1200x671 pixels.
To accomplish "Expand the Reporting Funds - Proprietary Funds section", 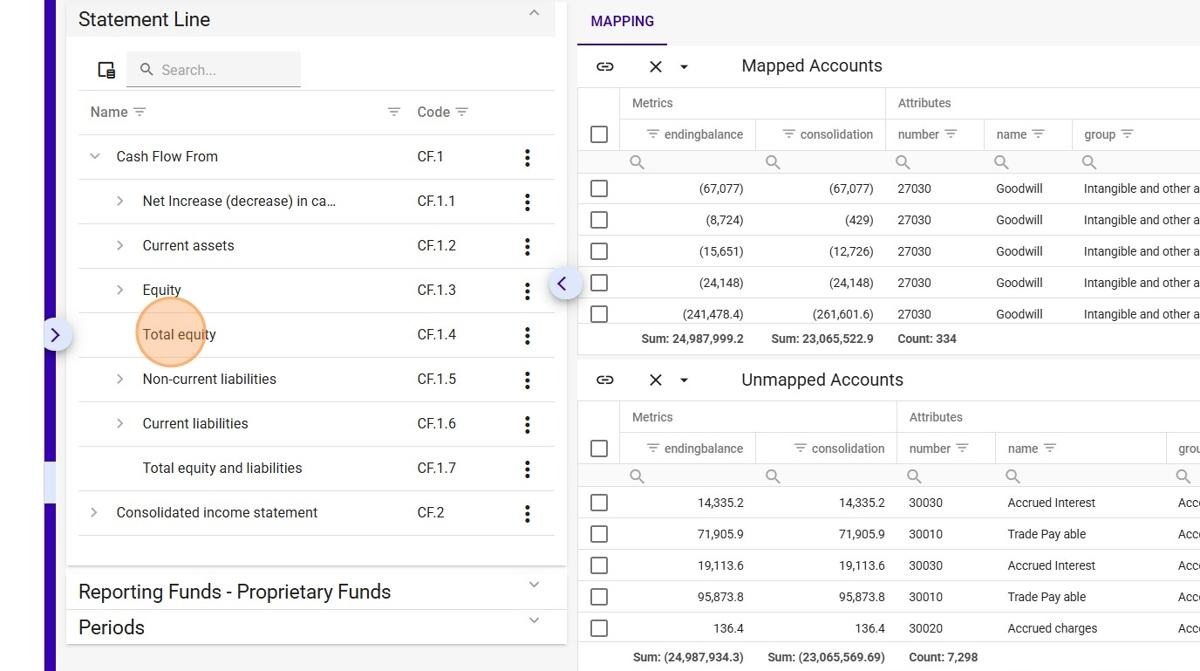I will click(x=533, y=584).
